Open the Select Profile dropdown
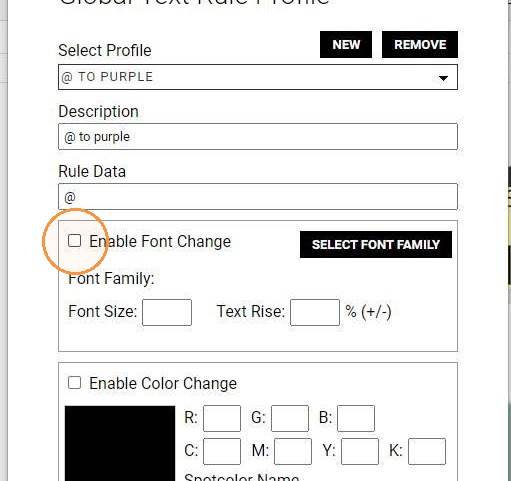This screenshot has height=481, width=511. coord(258,77)
